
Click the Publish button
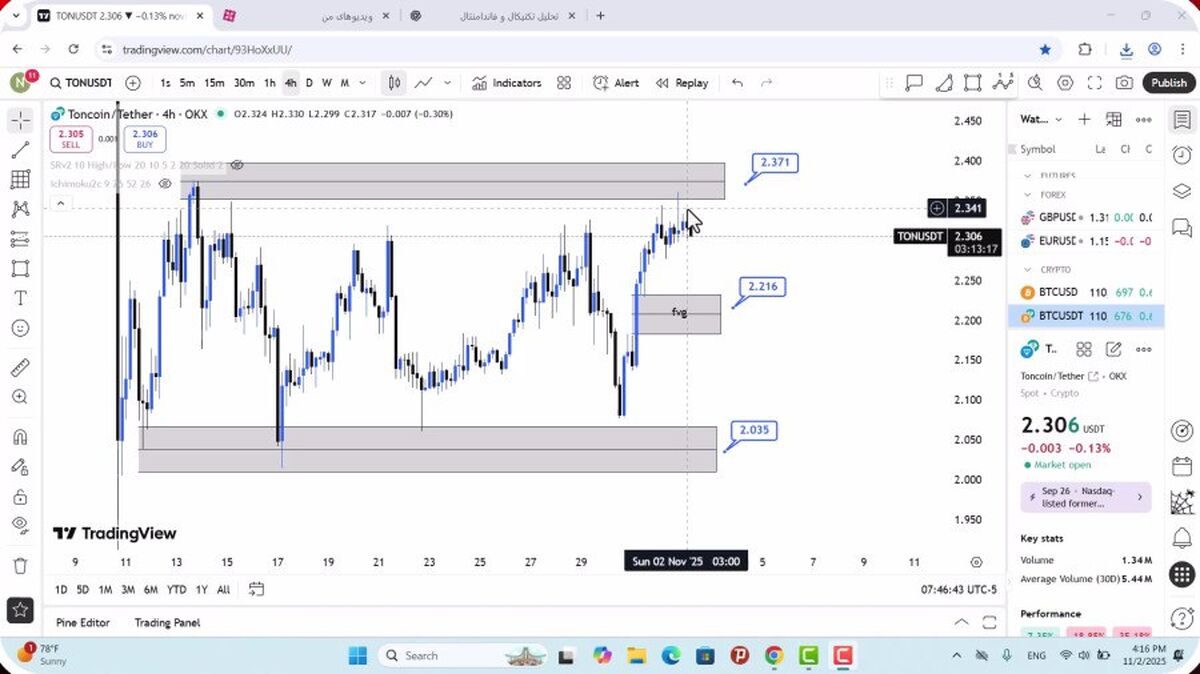click(1168, 83)
